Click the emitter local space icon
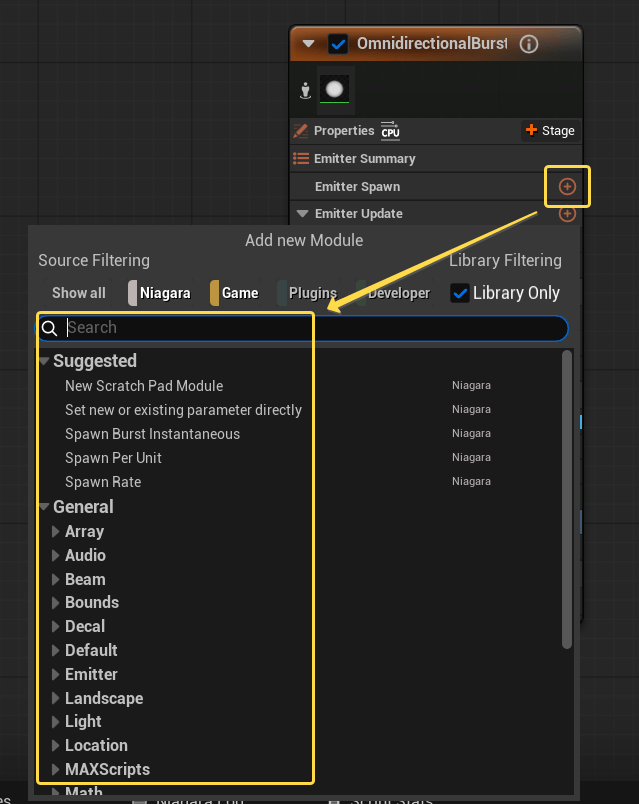639x804 pixels. coord(306,91)
